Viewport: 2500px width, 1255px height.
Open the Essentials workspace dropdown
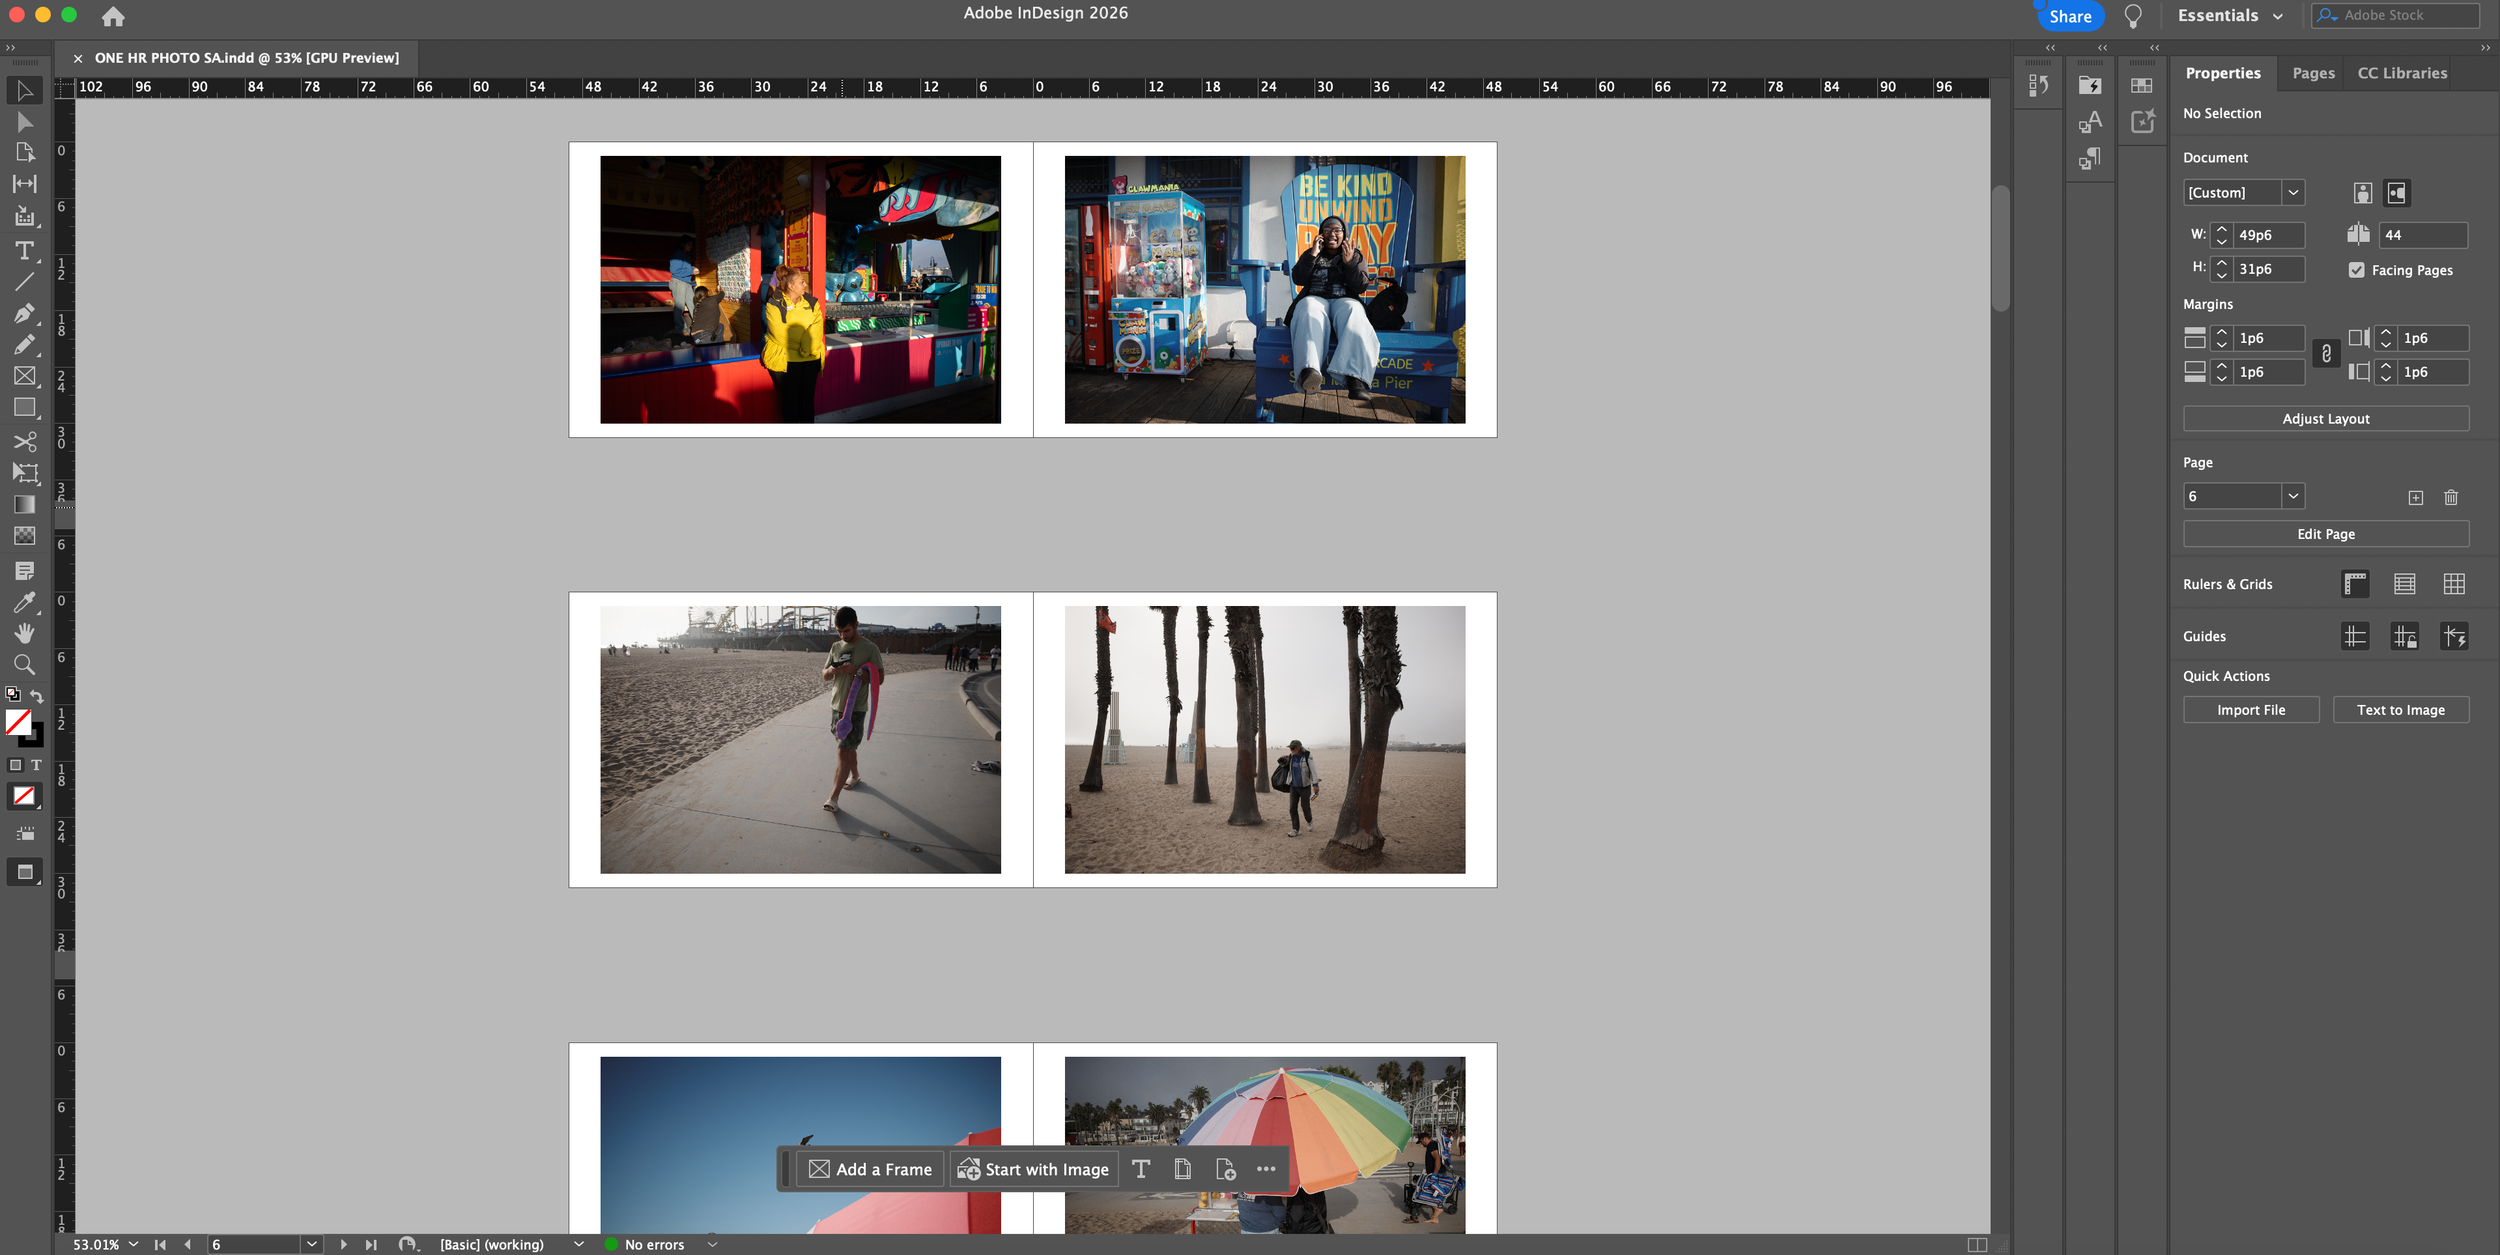coord(2230,16)
